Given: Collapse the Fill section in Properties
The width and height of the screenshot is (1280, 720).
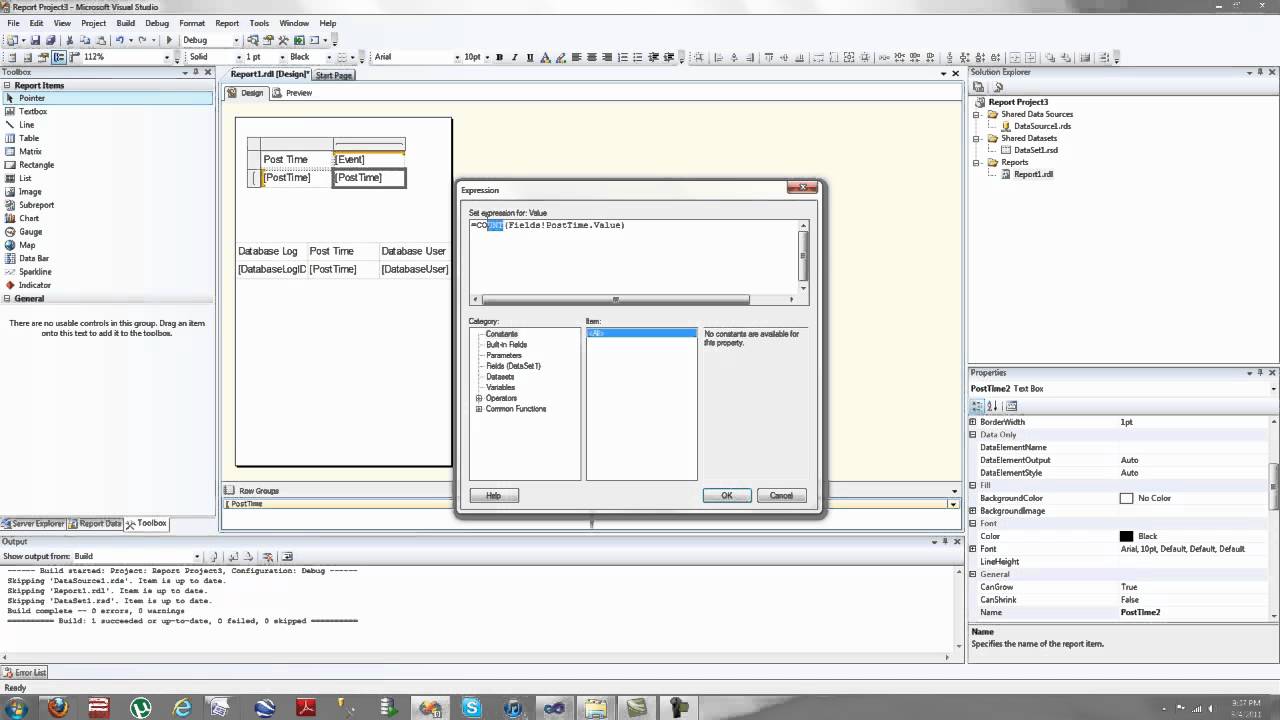Looking at the screenshot, I should tap(973, 485).
